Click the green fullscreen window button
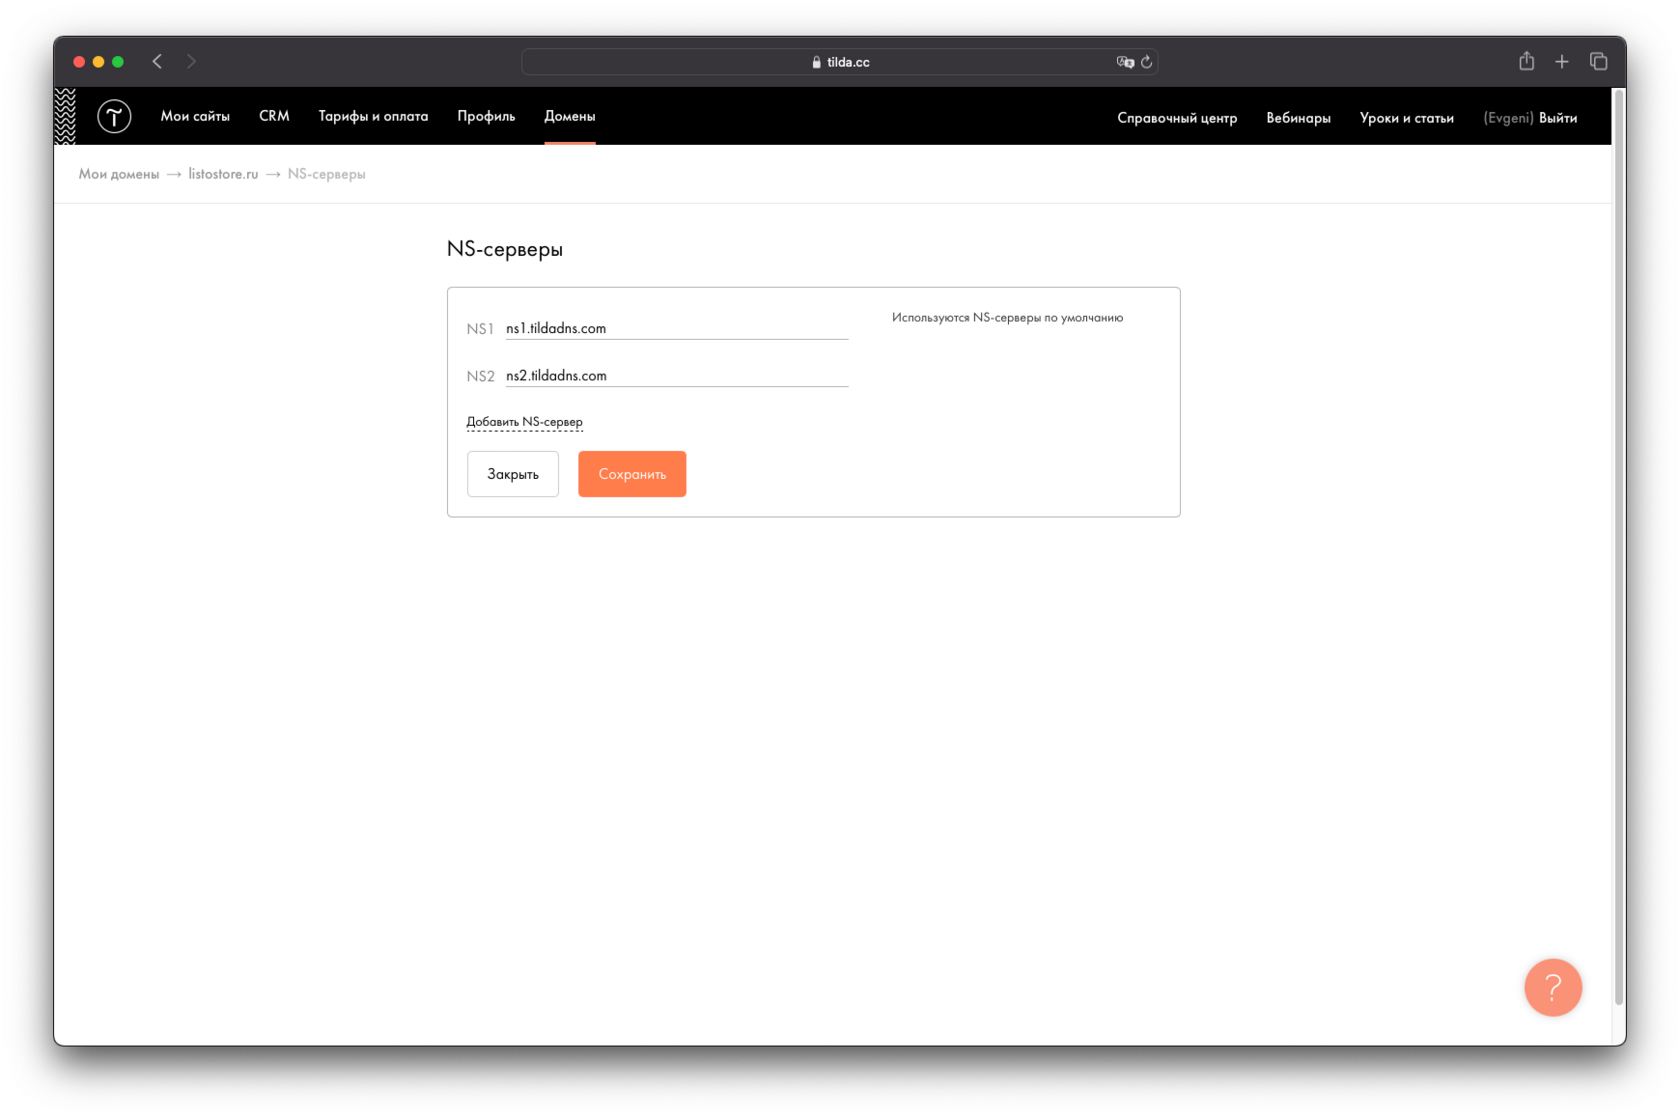Viewport: 1680px width, 1117px height. pos(118,62)
